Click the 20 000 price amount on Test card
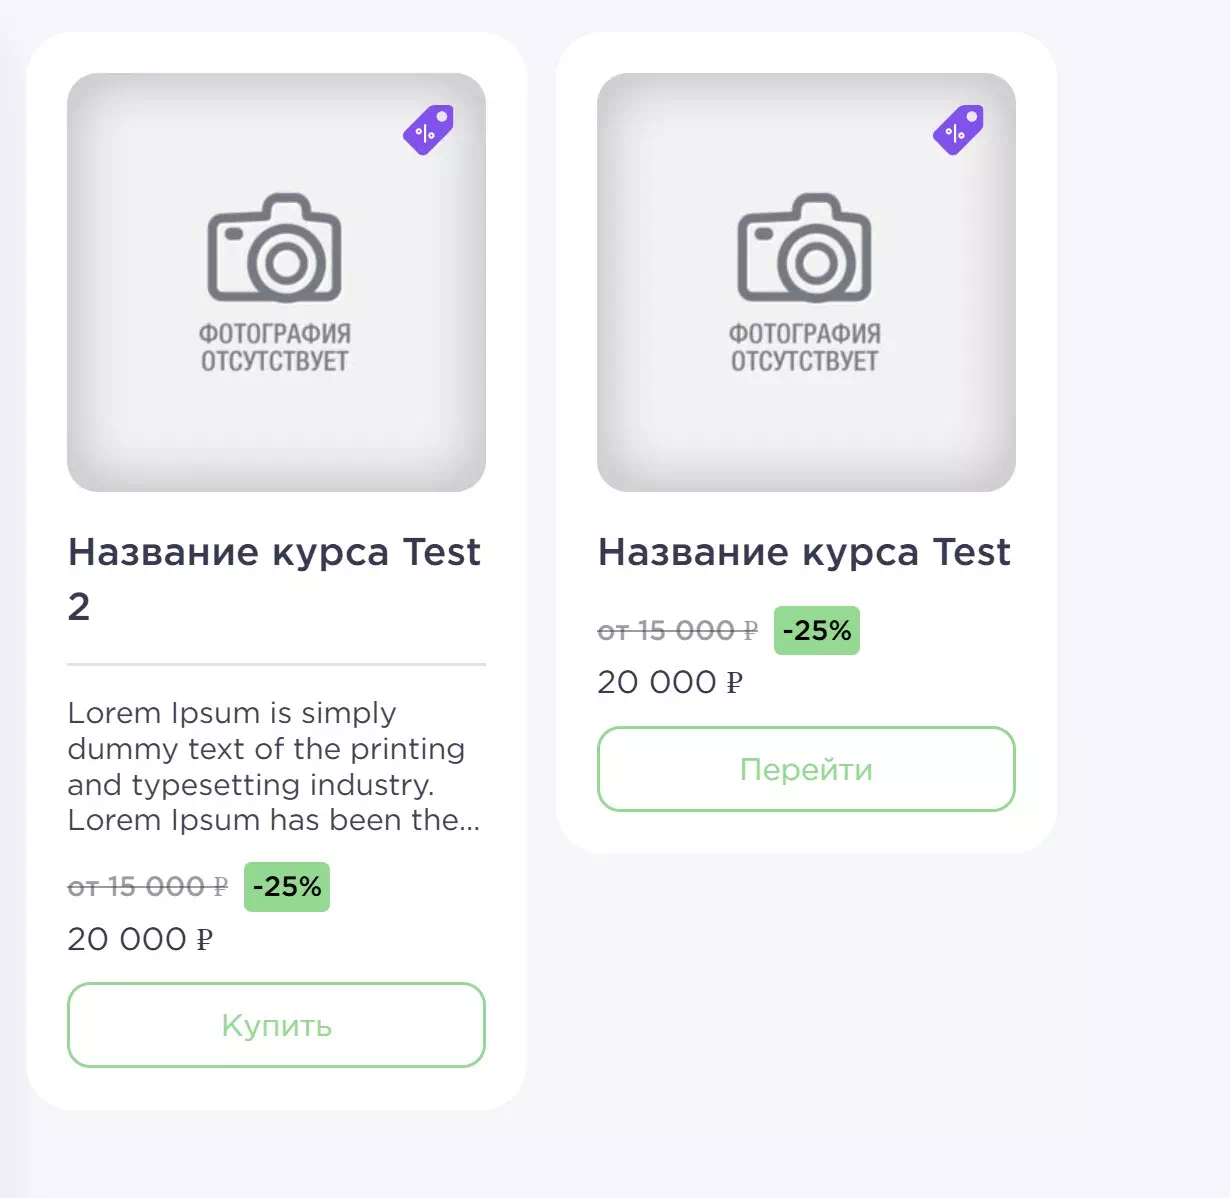This screenshot has height=1198, width=1230. [657, 683]
